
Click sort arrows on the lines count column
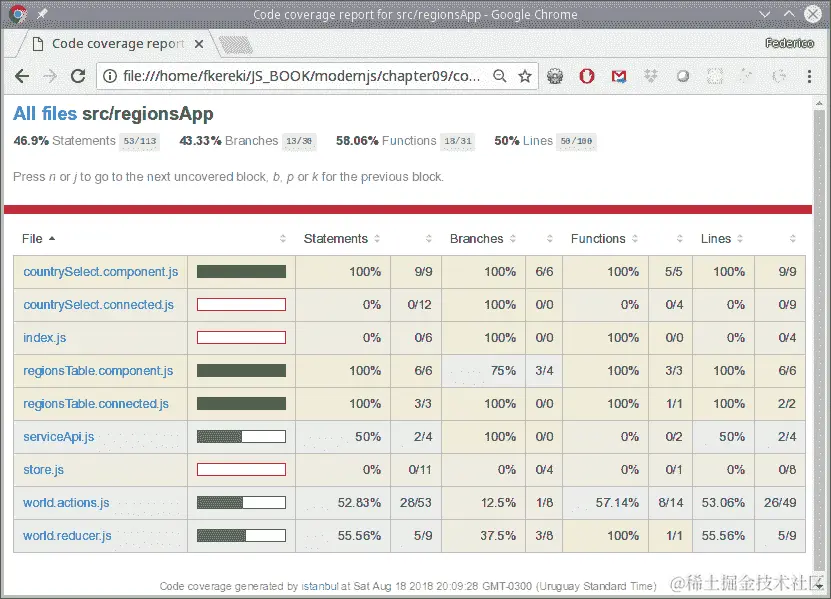(x=792, y=239)
